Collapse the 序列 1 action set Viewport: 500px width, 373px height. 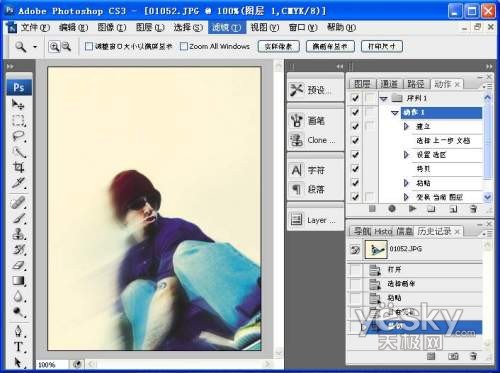tap(384, 99)
